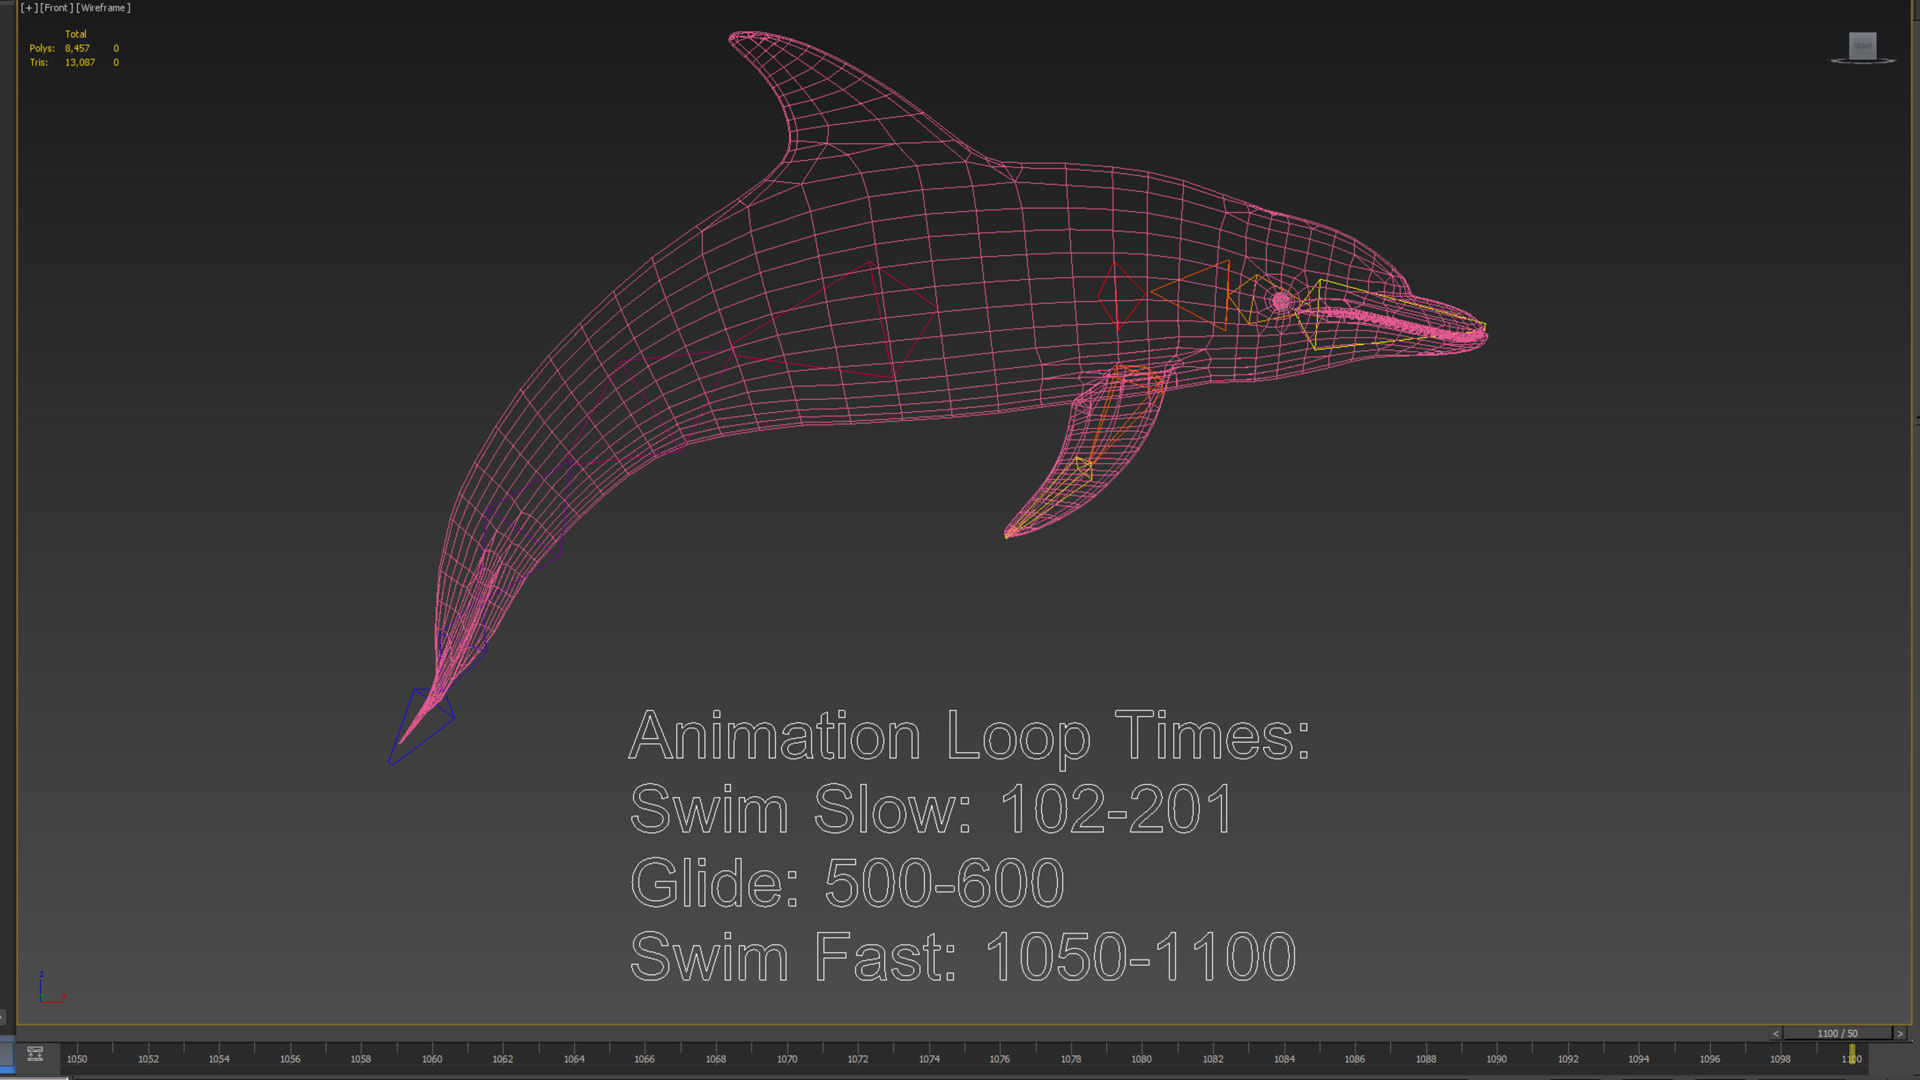Open the [Front] point-of-view viewport menu
Image resolution: width=1920 pixels, height=1080 pixels.
pyautogui.click(x=56, y=8)
